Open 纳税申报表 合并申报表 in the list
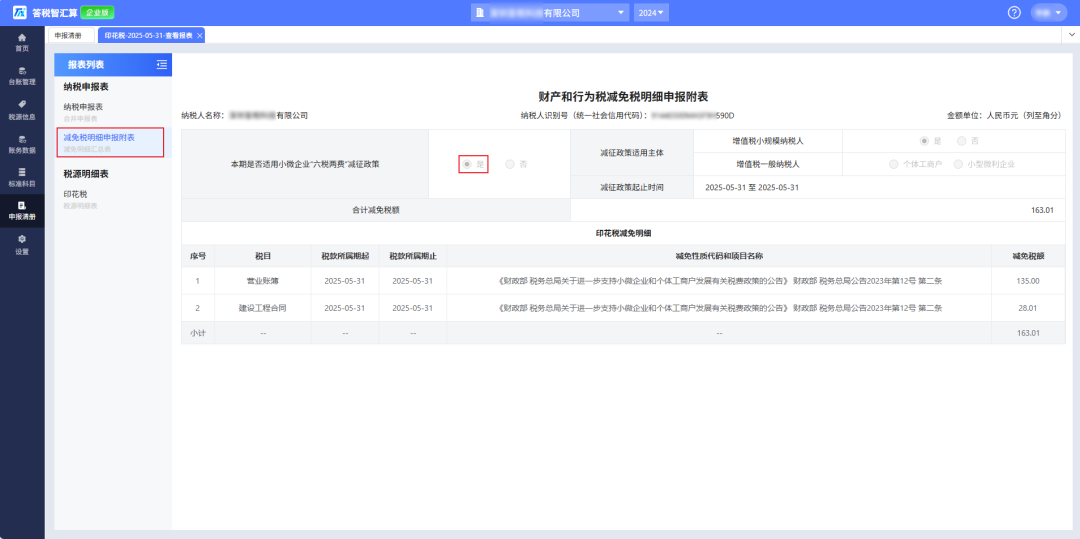Image resolution: width=1080 pixels, height=539 pixels. click(x=113, y=112)
